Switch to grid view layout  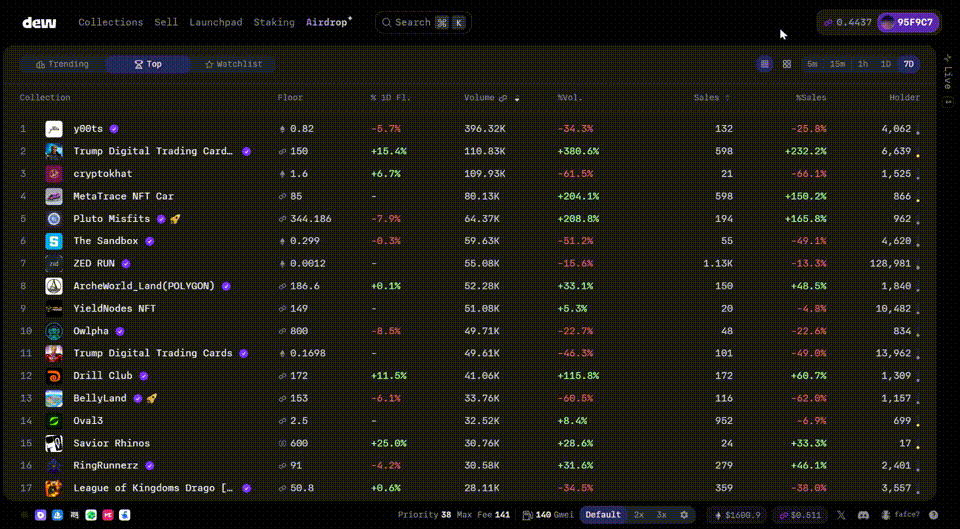pyautogui.click(x=787, y=64)
